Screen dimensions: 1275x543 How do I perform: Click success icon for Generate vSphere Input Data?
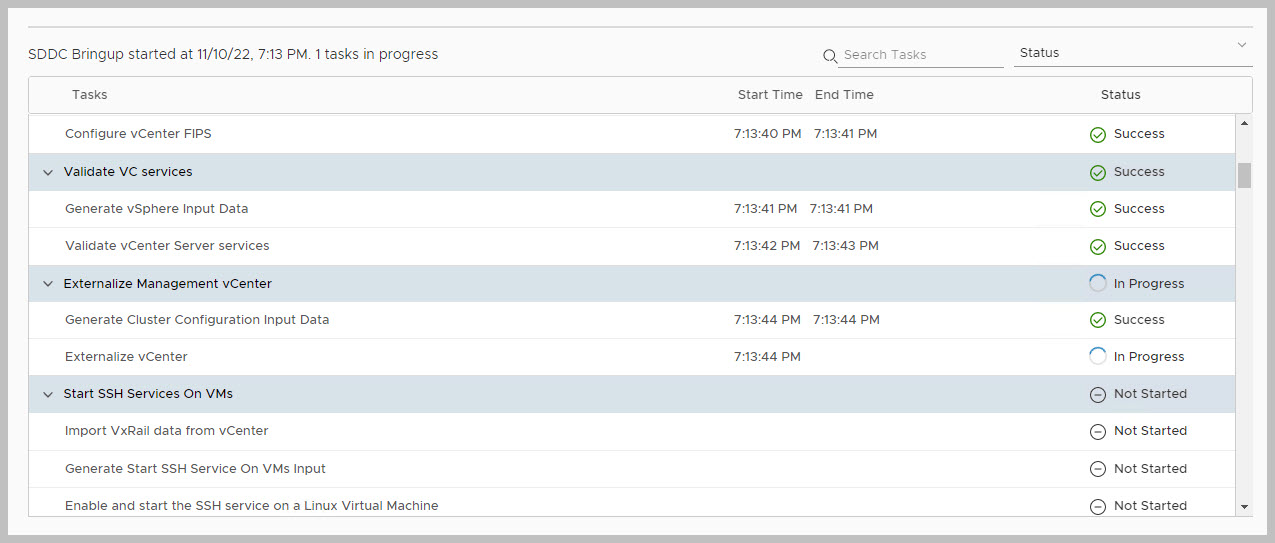point(1097,209)
